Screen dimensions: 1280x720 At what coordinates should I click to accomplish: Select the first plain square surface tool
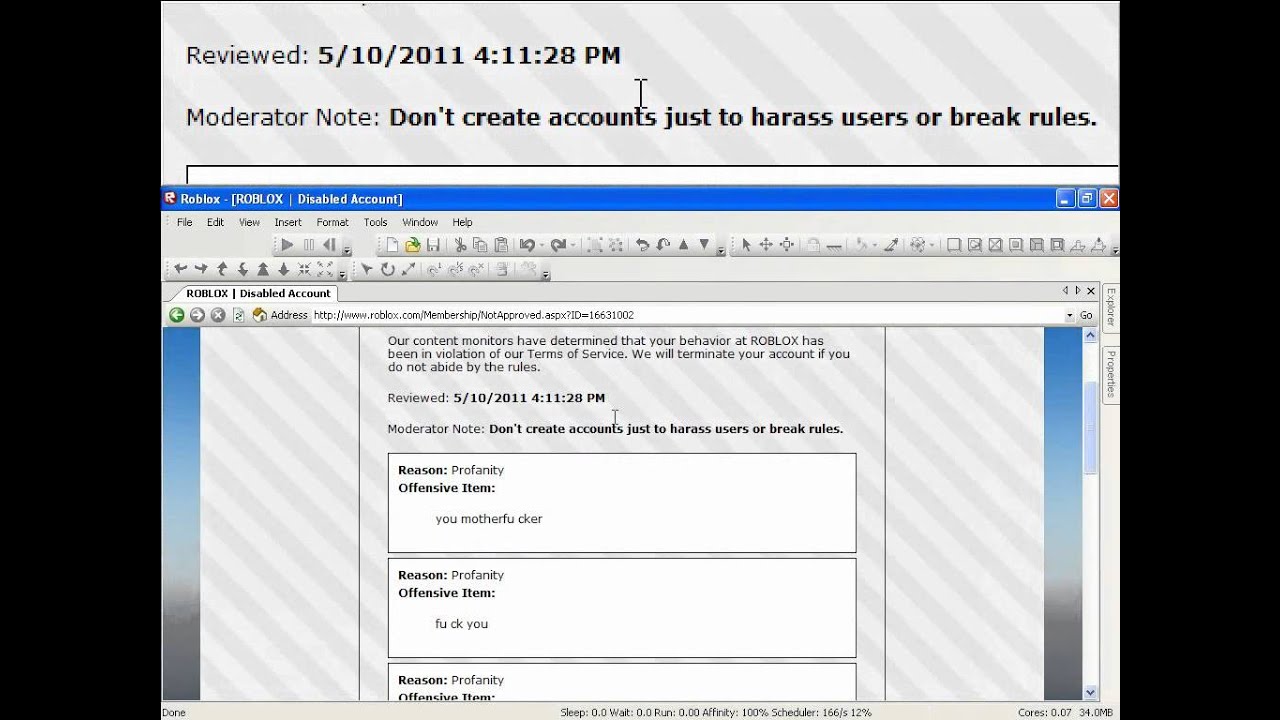[x=953, y=245]
